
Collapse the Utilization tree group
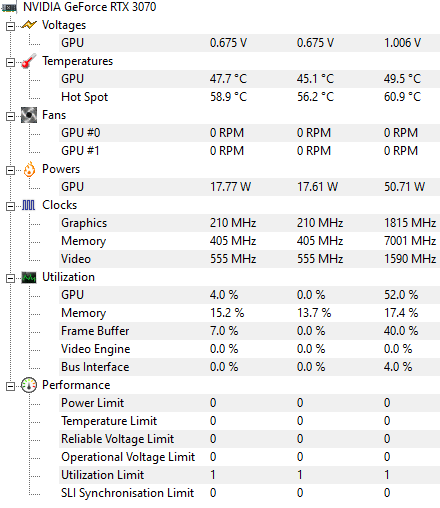(x=10, y=278)
